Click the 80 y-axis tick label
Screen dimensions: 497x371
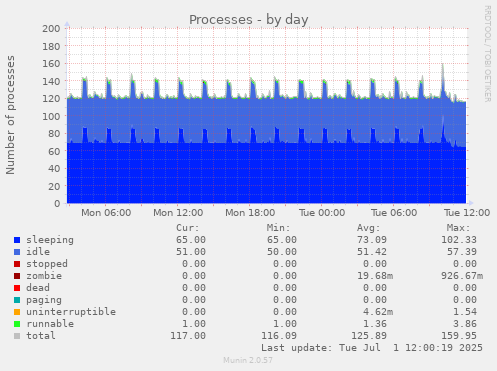click(x=54, y=134)
